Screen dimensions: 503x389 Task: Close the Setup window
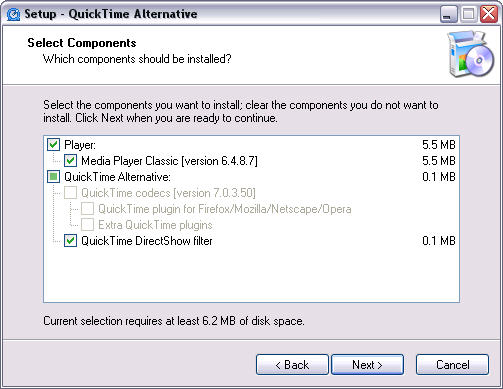click(489, 14)
